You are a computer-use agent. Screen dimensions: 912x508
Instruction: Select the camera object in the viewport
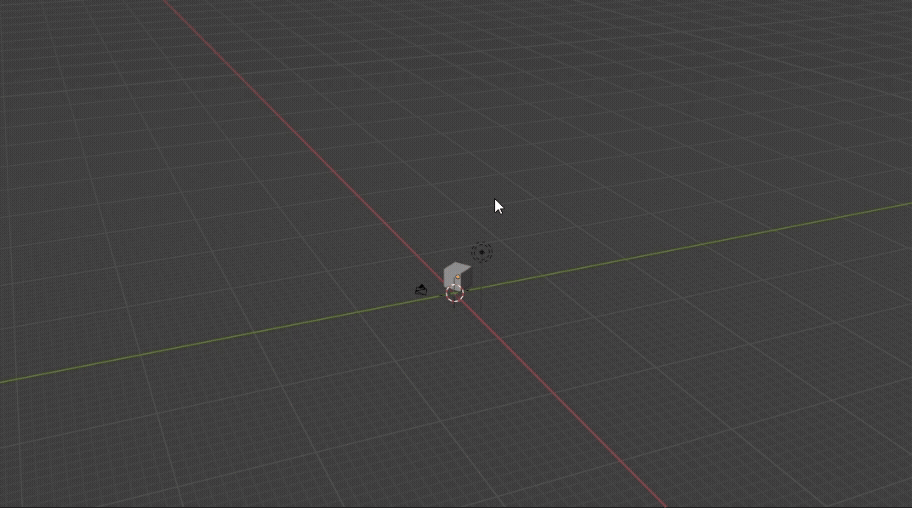tap(421, 289)
